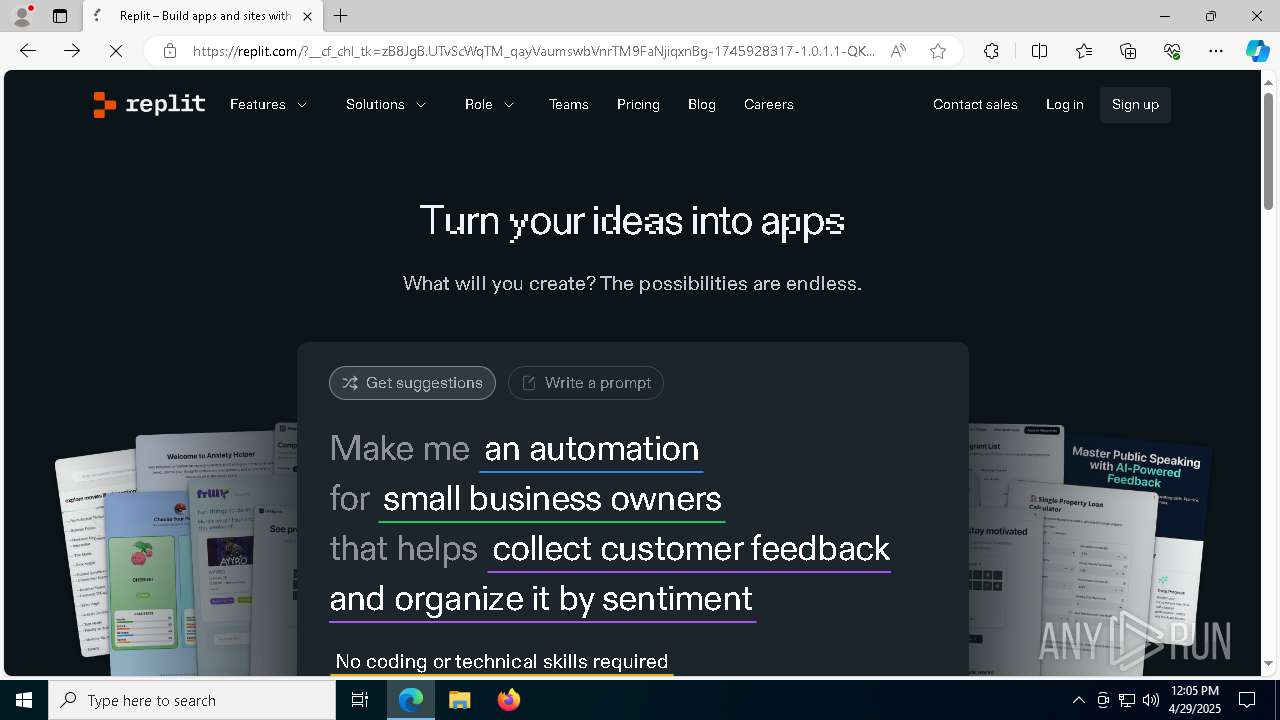This screenshot has height=720, width=1280.
Task: Open the Edge profile icon
Action: (22, 16)
